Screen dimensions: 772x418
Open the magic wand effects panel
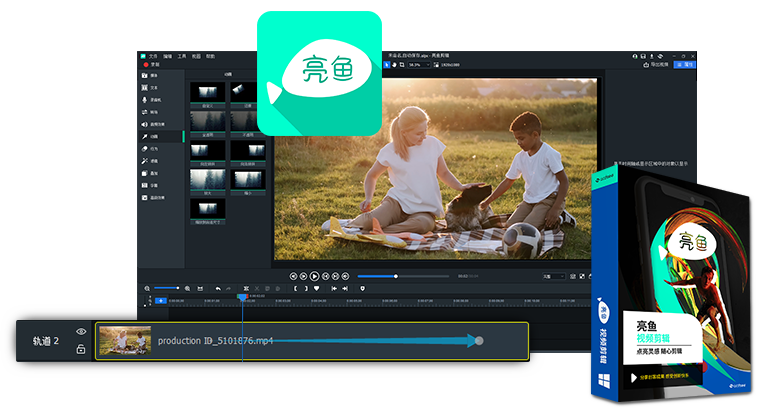click(x=145, y=161)
